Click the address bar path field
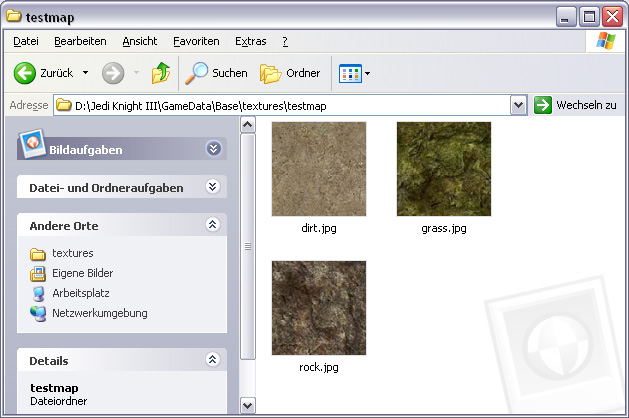The height and width of the screenshot is (418, 629). 282,106
